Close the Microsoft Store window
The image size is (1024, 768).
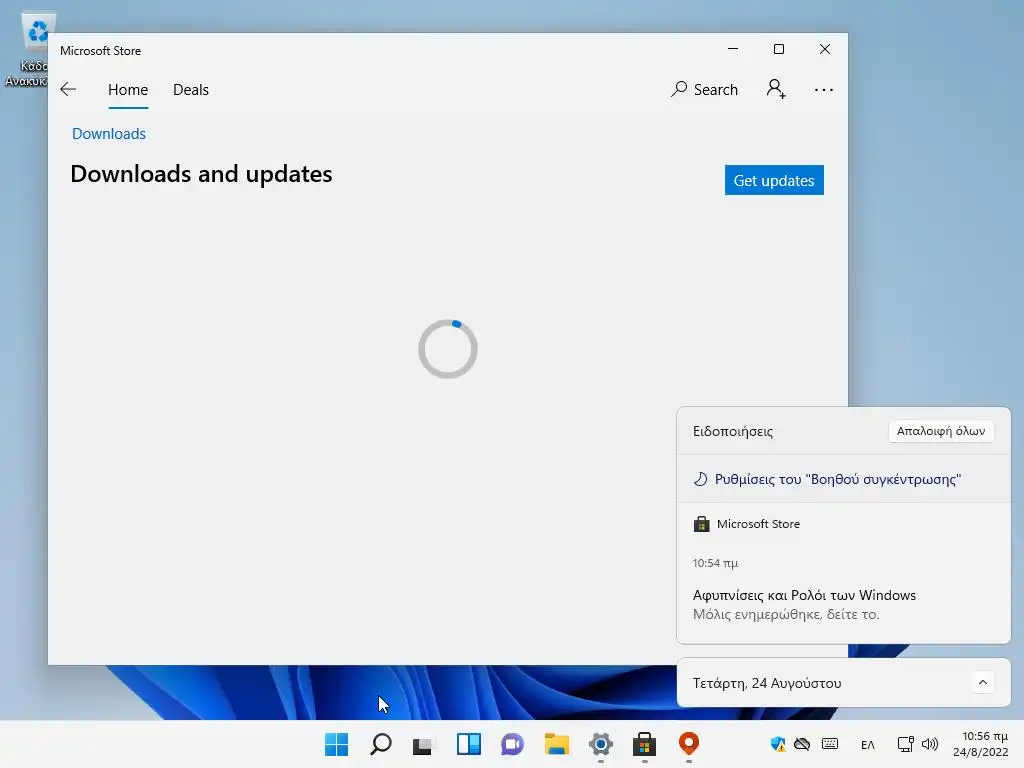click(825, 49)
